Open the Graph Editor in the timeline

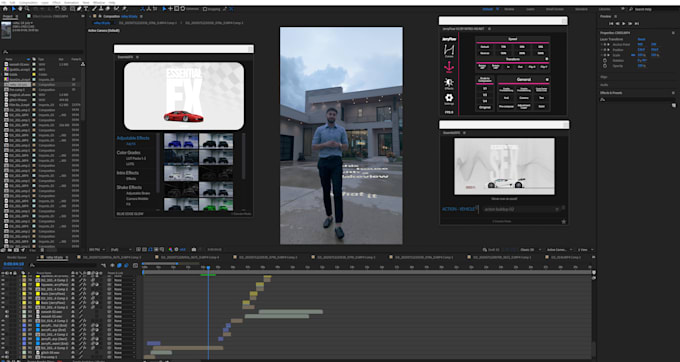click(x=135, y=265)
